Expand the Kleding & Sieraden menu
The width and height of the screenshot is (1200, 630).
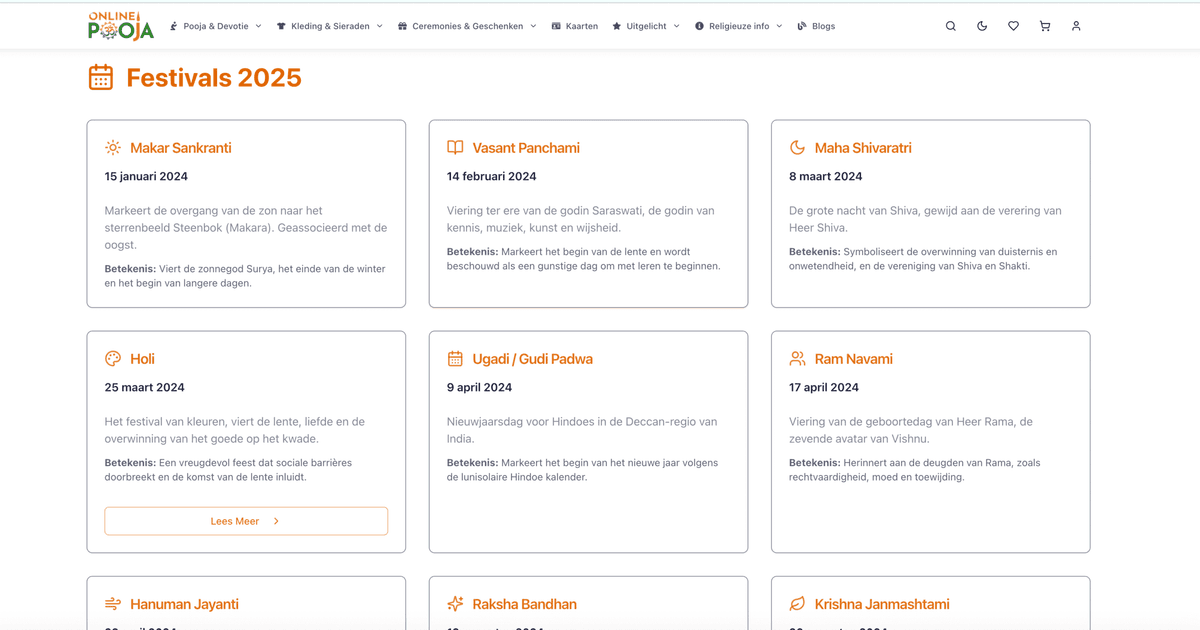pyautogui.click(x=329, y=26)
